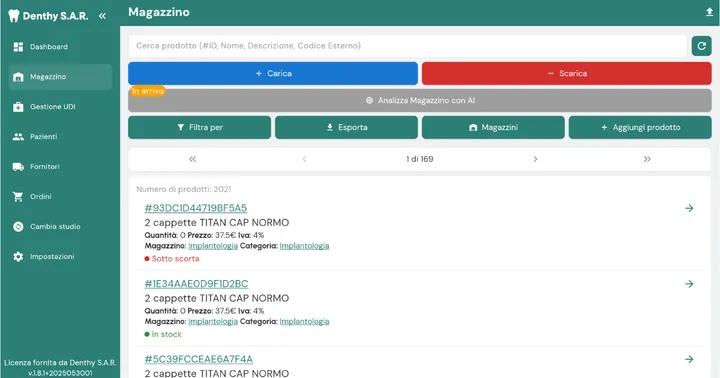This screenshot has width=720, height=378.
Task: Click Analizza Magazzino con AI button
Action: click(x=420, y=101)
